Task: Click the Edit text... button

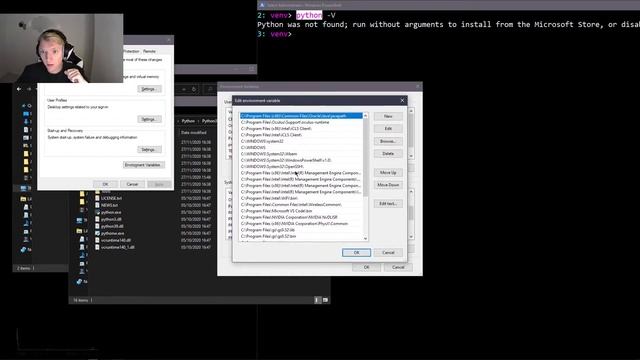Action: (x=388, y=204)
